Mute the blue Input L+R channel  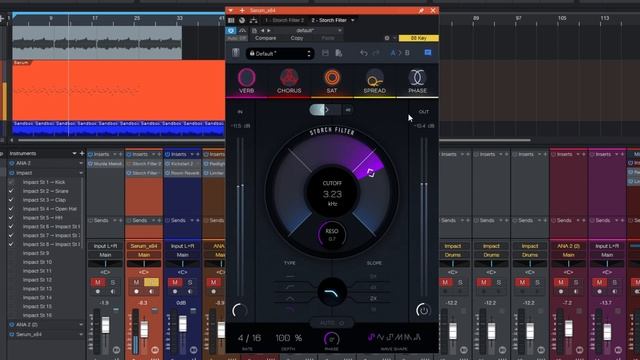[175, 282]
